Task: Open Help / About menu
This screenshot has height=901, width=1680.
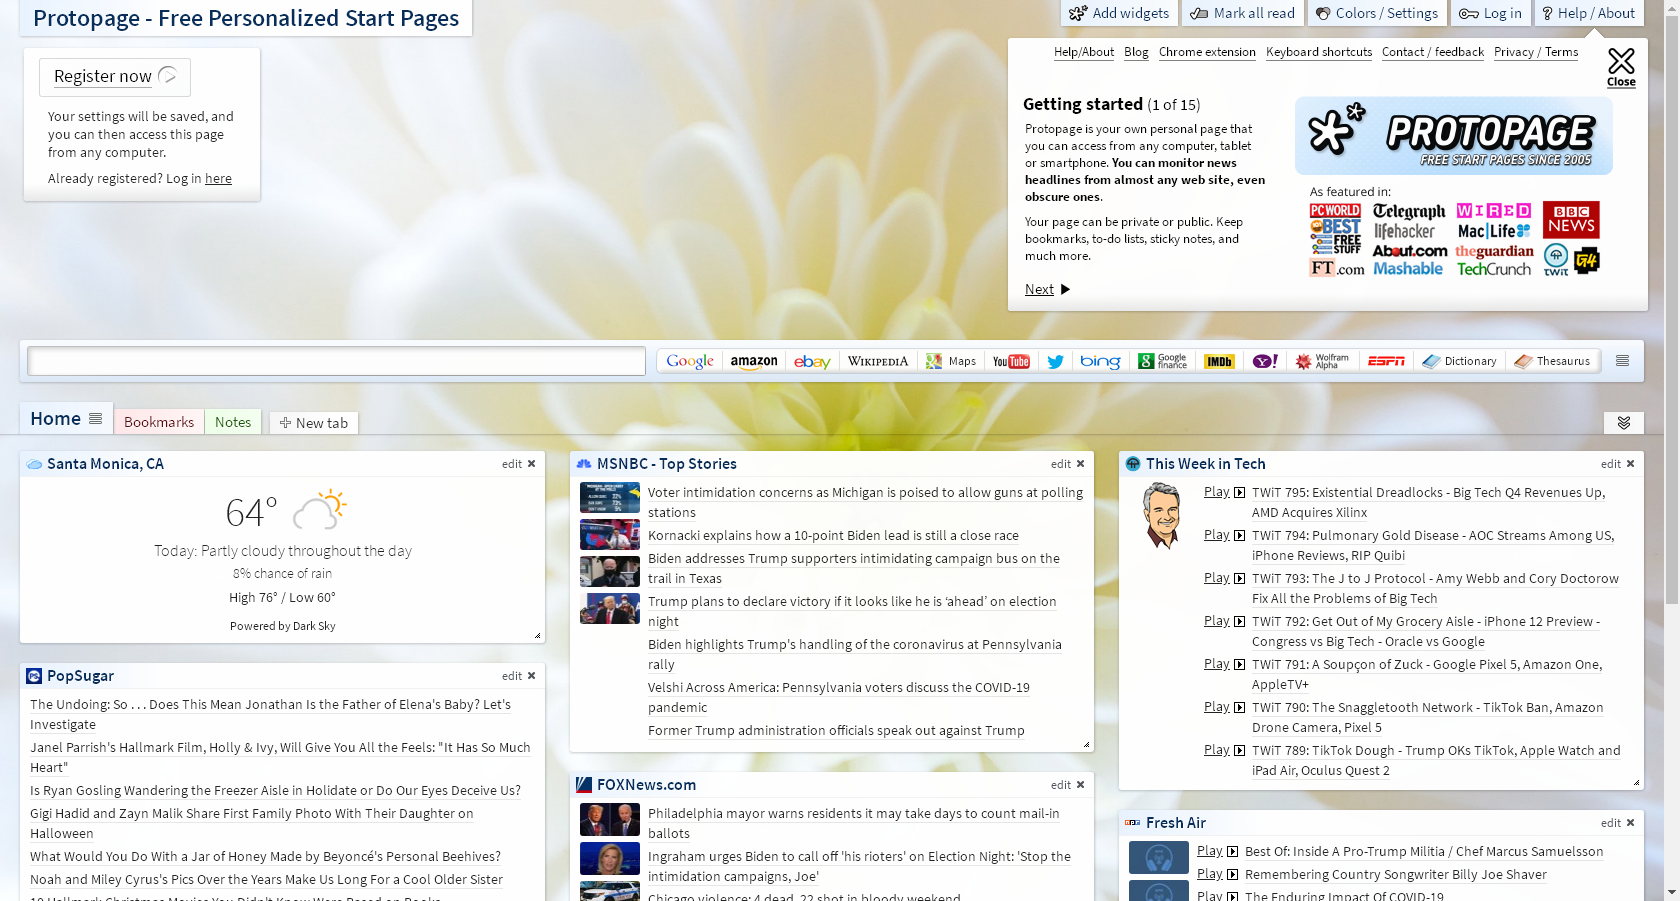Action: pos(1588,13)
